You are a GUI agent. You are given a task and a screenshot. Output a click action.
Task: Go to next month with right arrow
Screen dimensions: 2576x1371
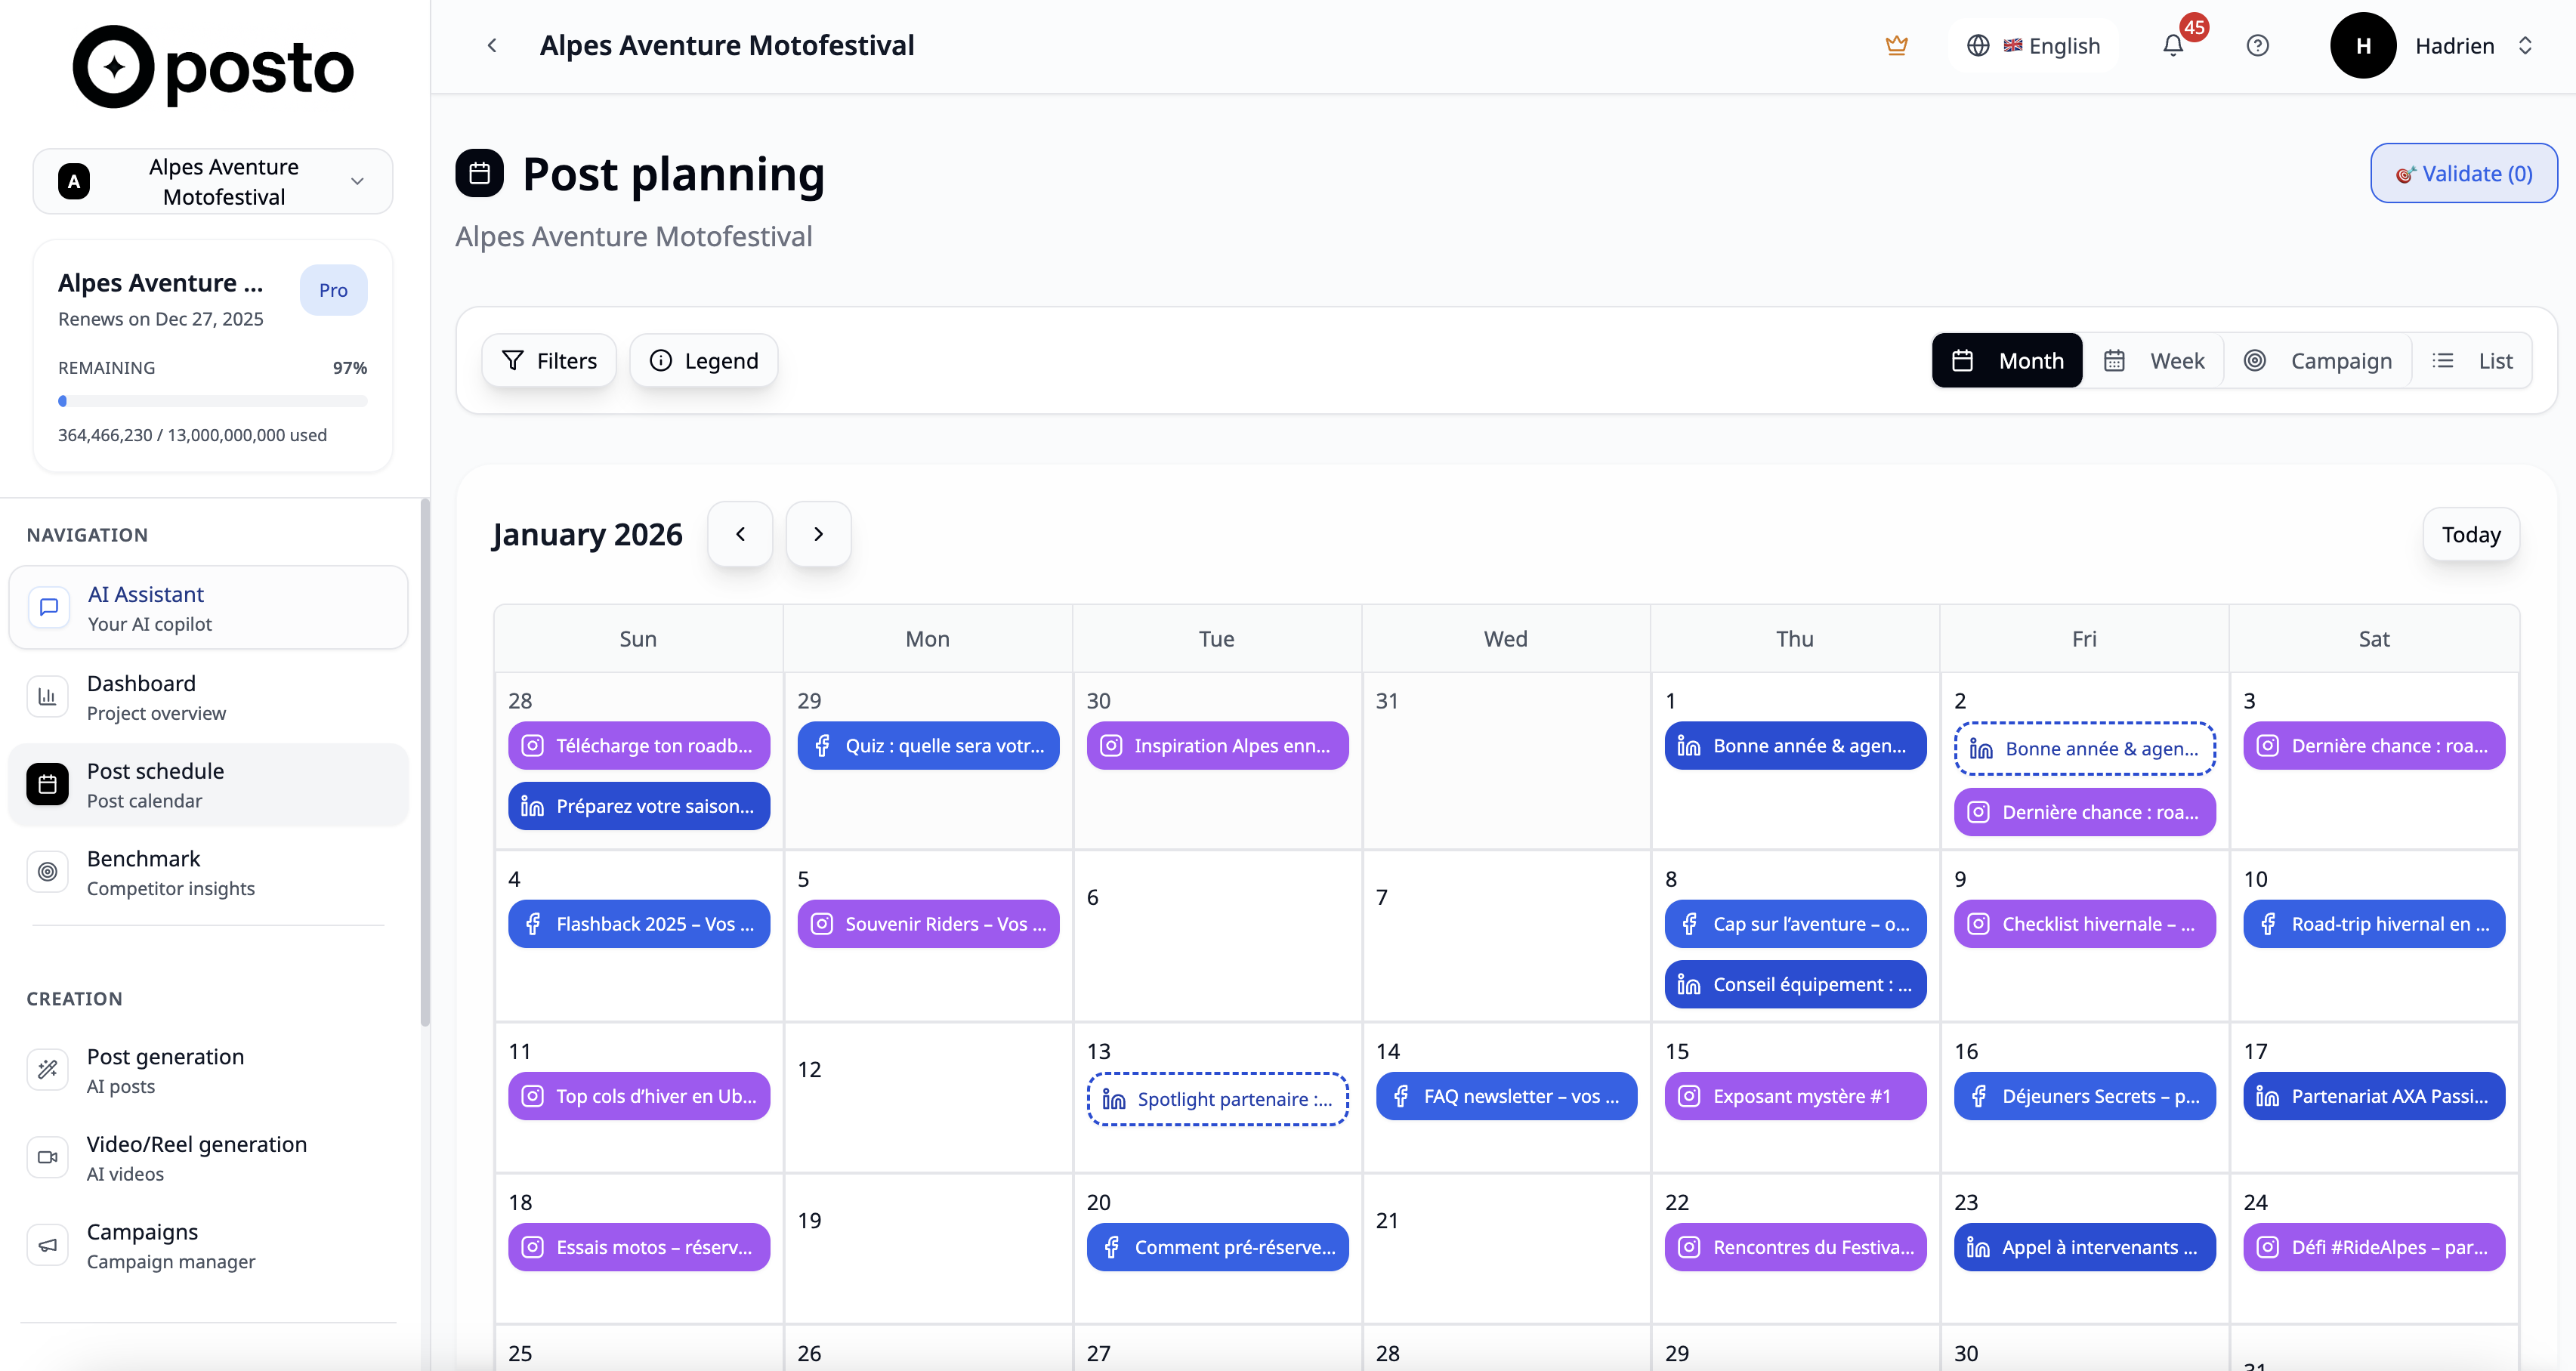coord(818,533)
